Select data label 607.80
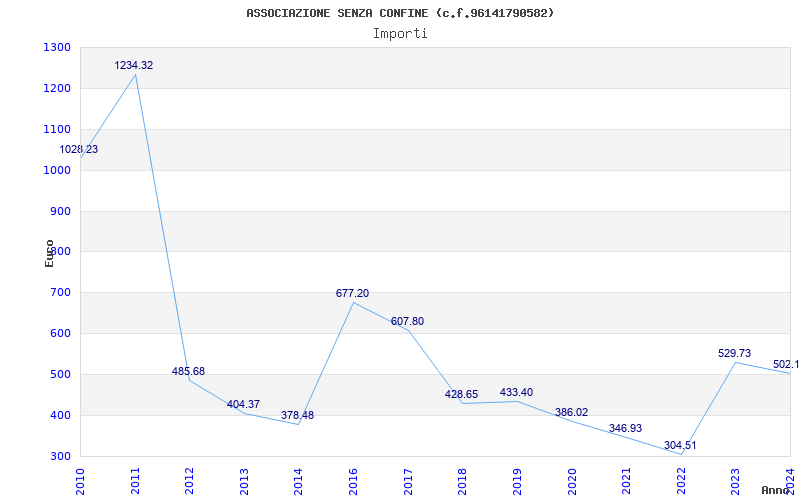The width and height of the screenshot is (800, 500). coord(407,321)
